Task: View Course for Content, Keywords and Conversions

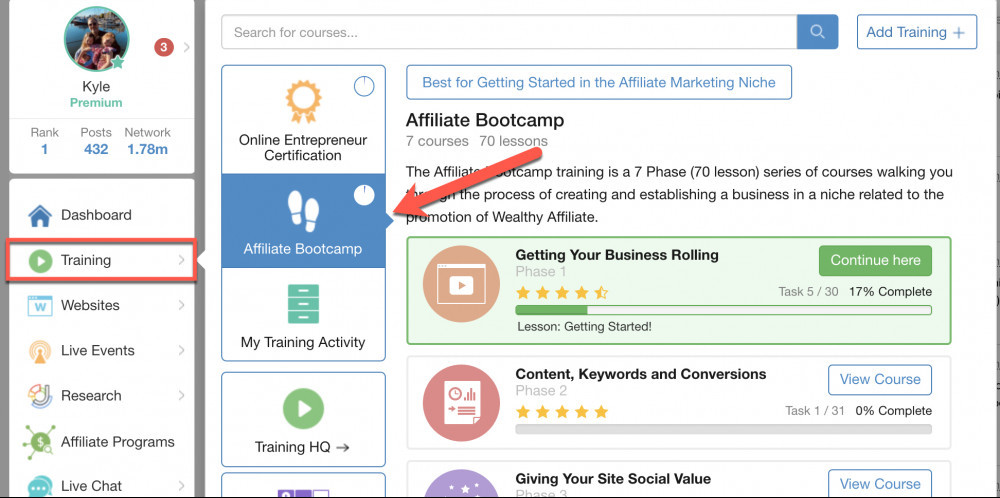Action: [880, 379]
